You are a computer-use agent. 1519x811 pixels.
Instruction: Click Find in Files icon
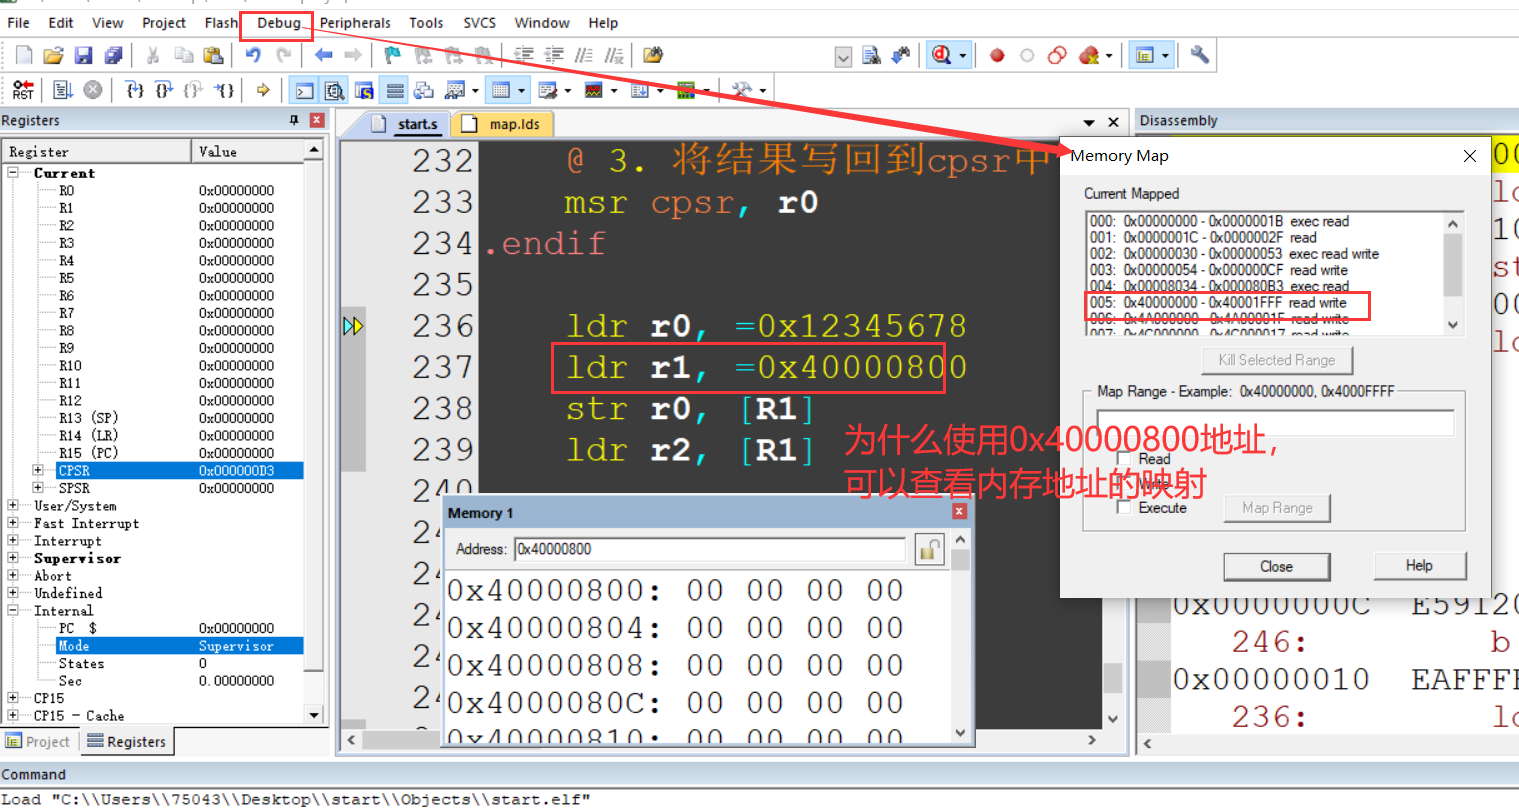871,56
